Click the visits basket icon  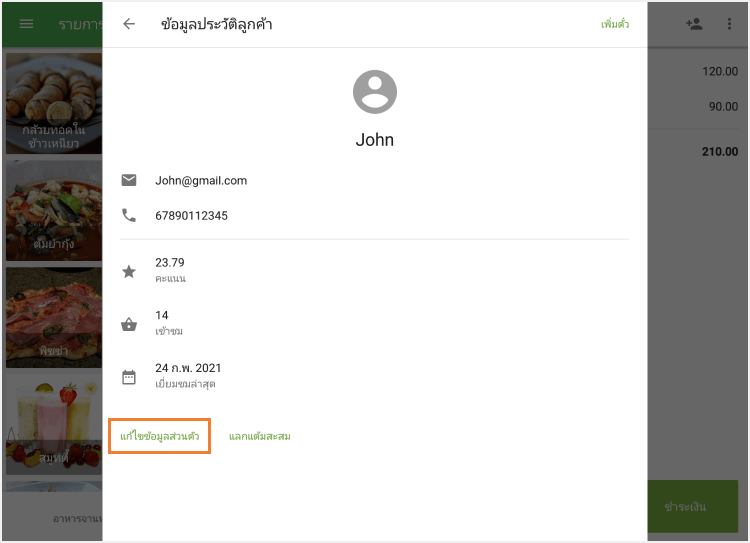click(129, 324)
